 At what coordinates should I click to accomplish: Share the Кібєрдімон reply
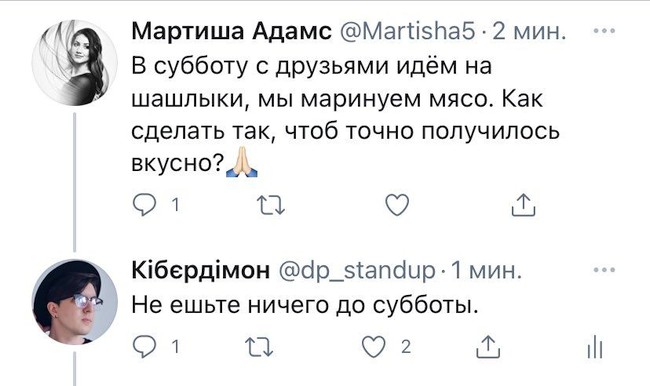coord(488,347)
